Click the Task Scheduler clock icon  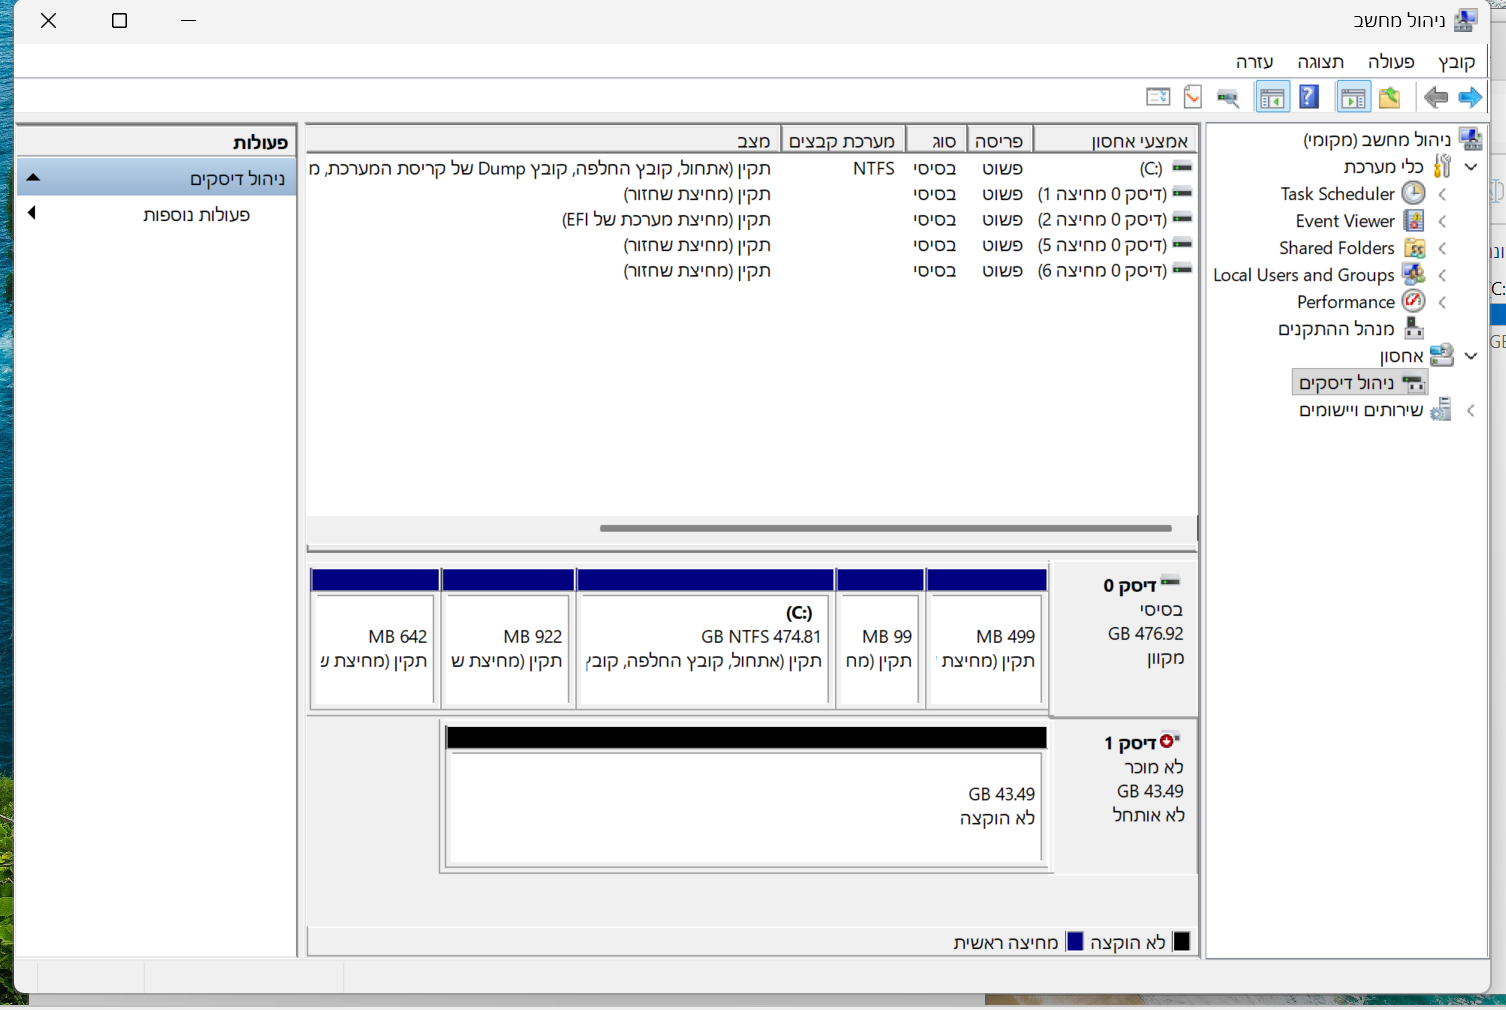tap(1413, 193)
